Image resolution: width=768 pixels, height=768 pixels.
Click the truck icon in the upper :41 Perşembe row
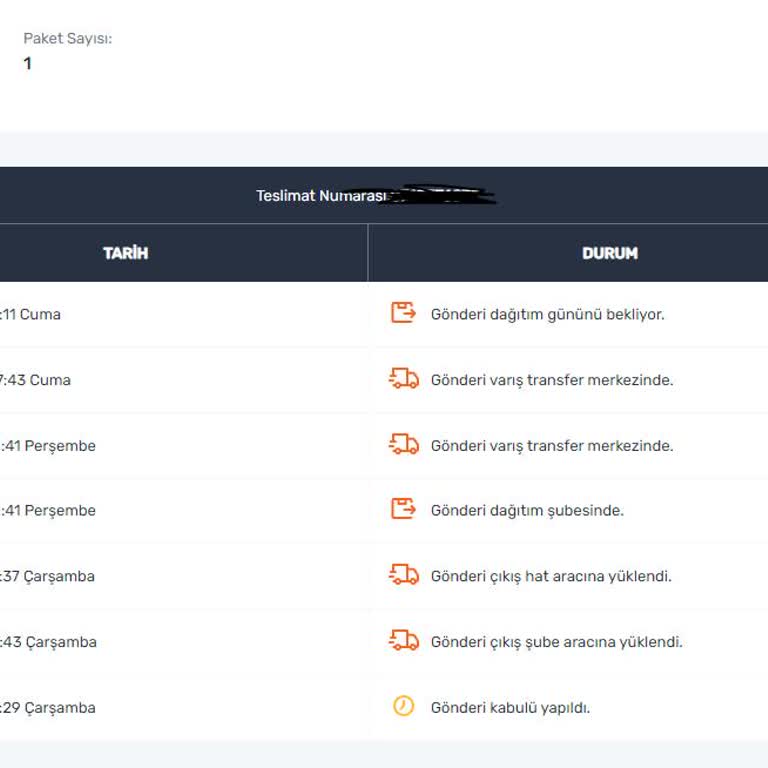(x=404, y=444)
